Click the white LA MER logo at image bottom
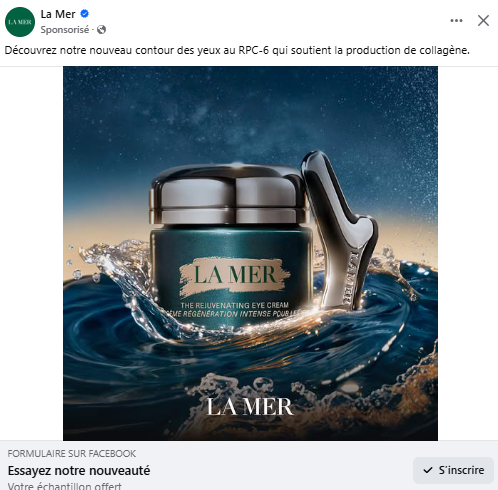The image size is (498, 490). (250, 407)
